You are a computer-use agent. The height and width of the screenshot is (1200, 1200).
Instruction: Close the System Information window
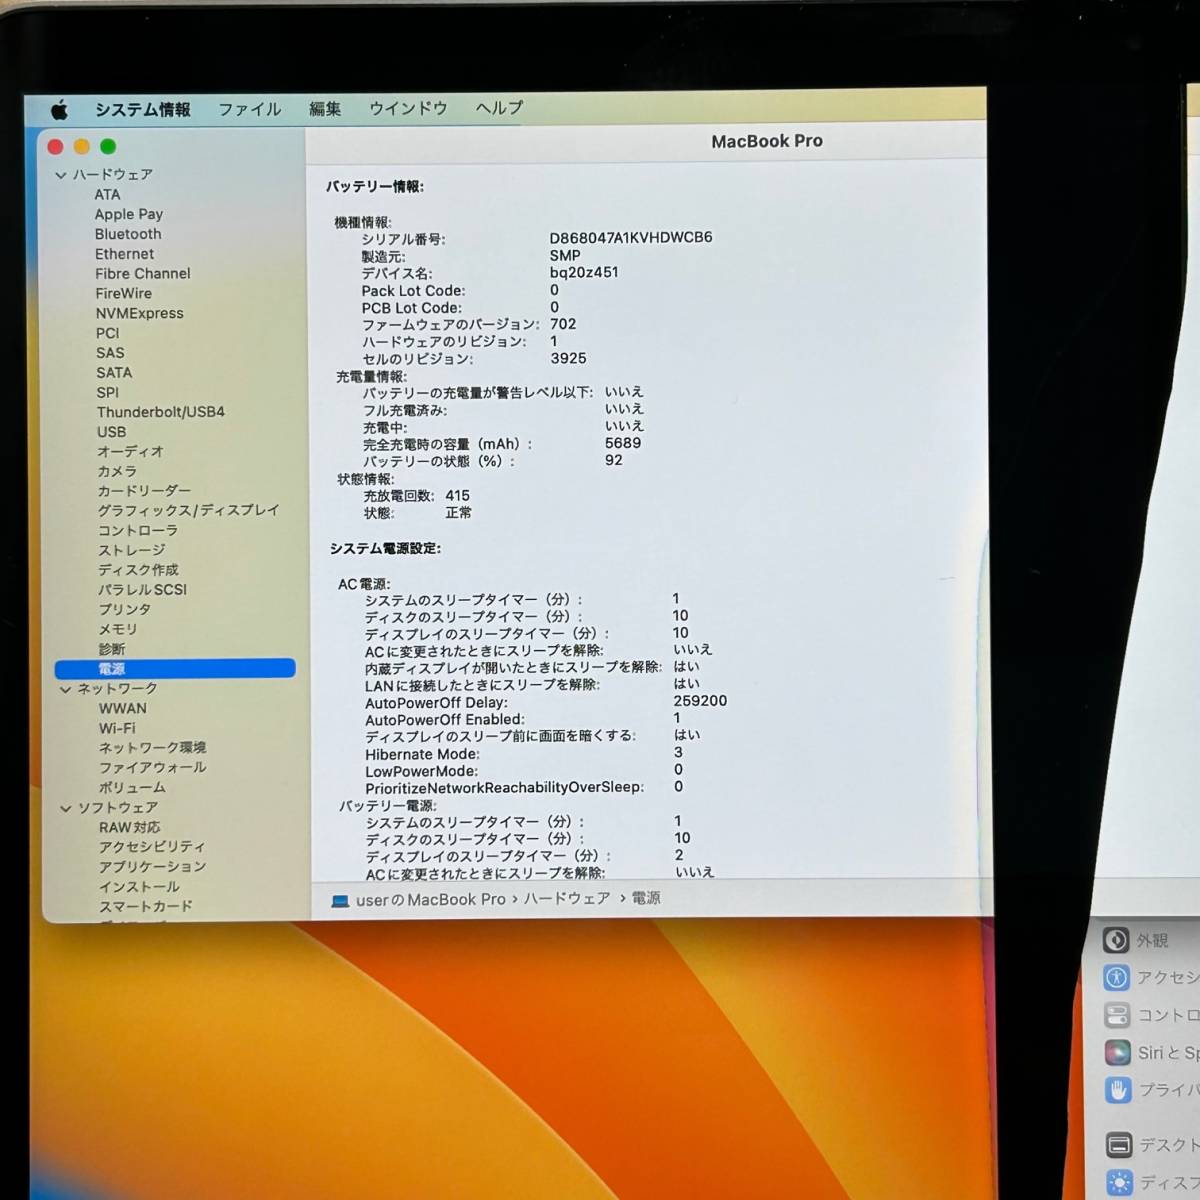pos(56,147)
